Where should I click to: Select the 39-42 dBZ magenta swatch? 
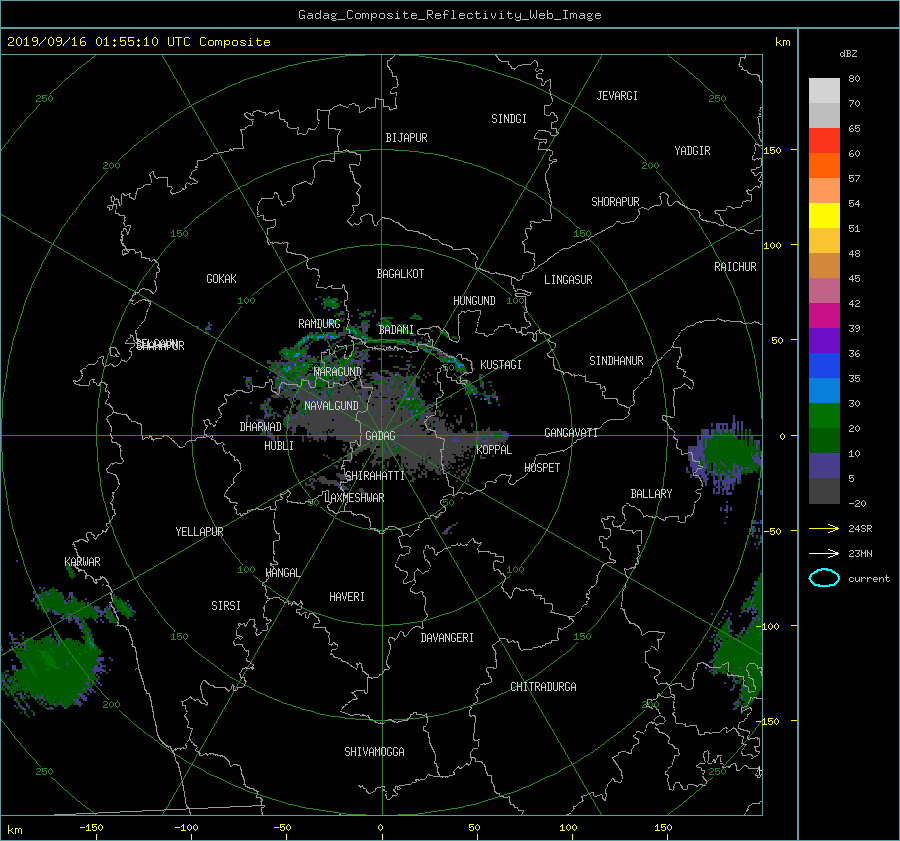[824, 316]
